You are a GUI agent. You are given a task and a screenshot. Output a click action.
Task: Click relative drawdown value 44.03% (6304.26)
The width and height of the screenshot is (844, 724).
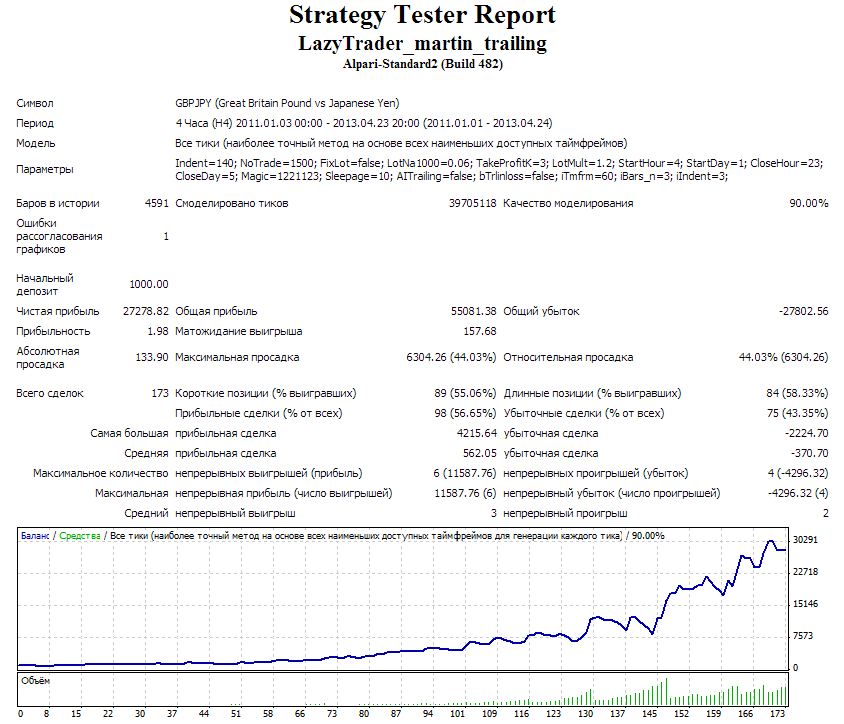click(783, 357)
